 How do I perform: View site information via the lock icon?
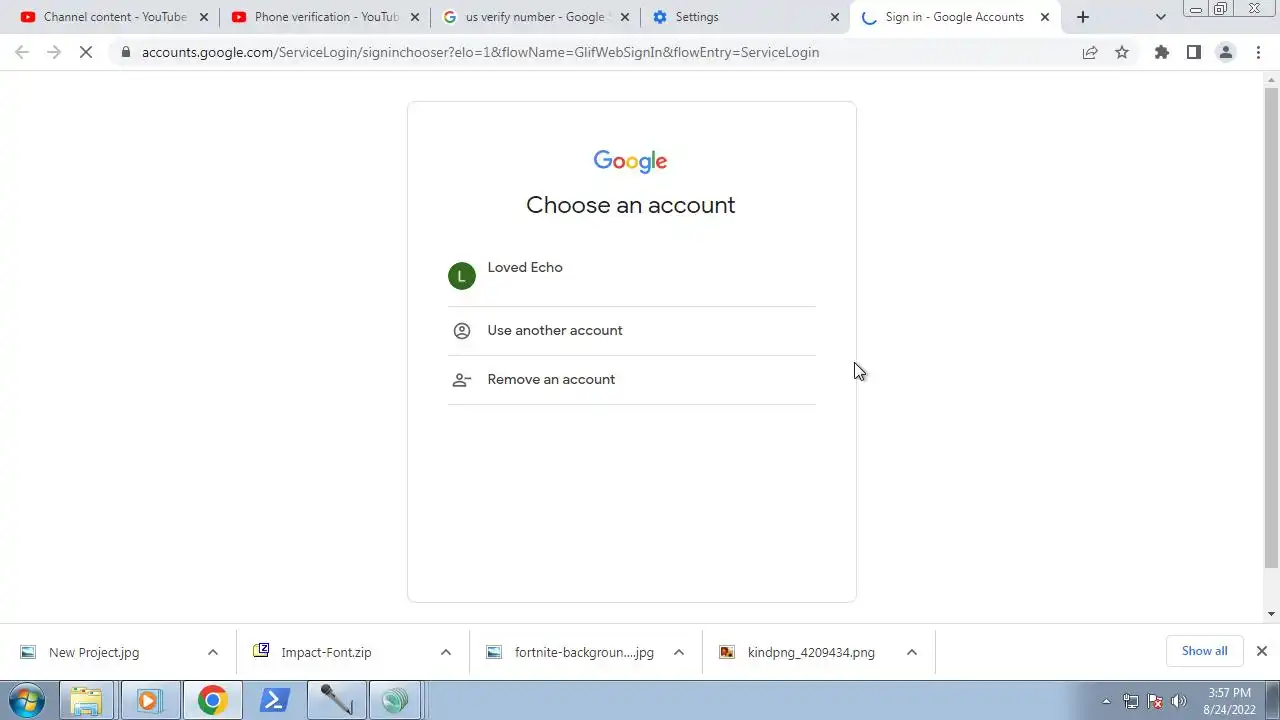[125, 52]
